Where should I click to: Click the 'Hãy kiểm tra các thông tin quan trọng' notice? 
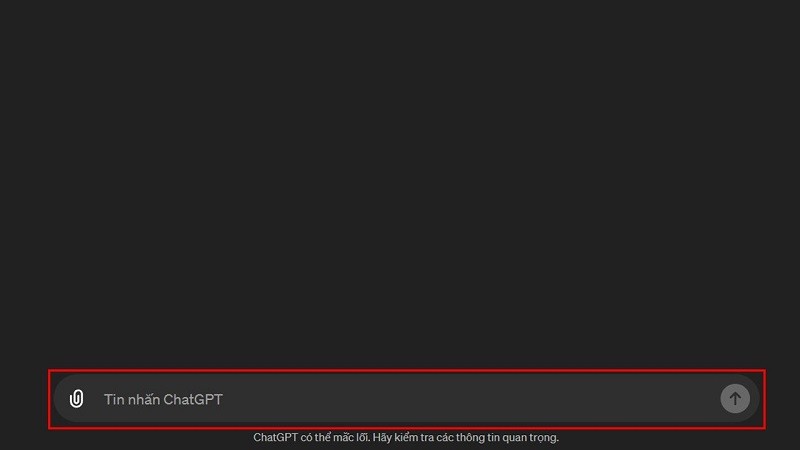tap(466, 437)
